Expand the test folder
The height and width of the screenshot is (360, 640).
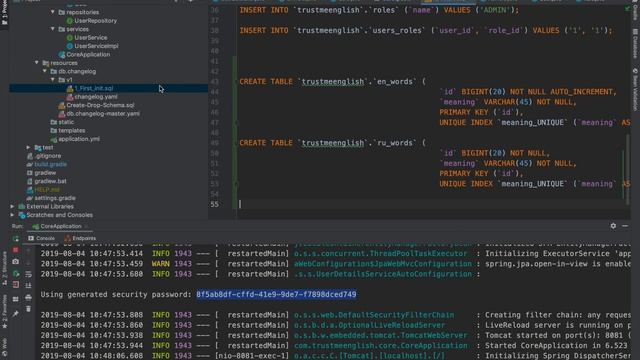tap(28, 147)
